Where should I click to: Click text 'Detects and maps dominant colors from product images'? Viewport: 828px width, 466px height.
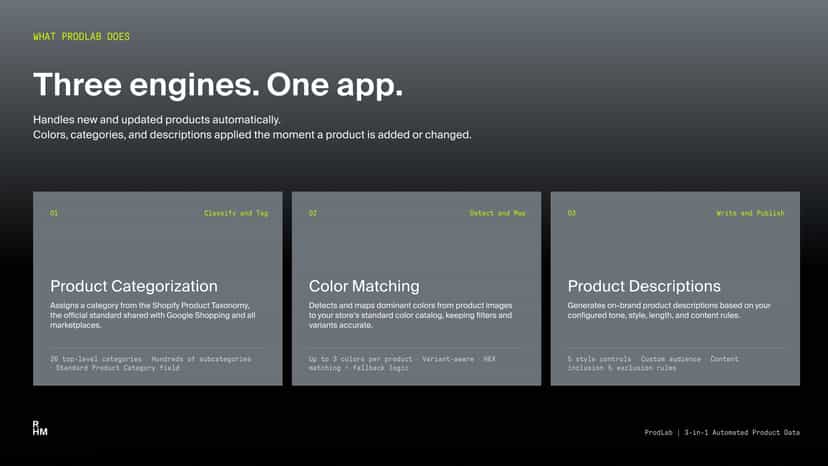[x=410, y=305]
